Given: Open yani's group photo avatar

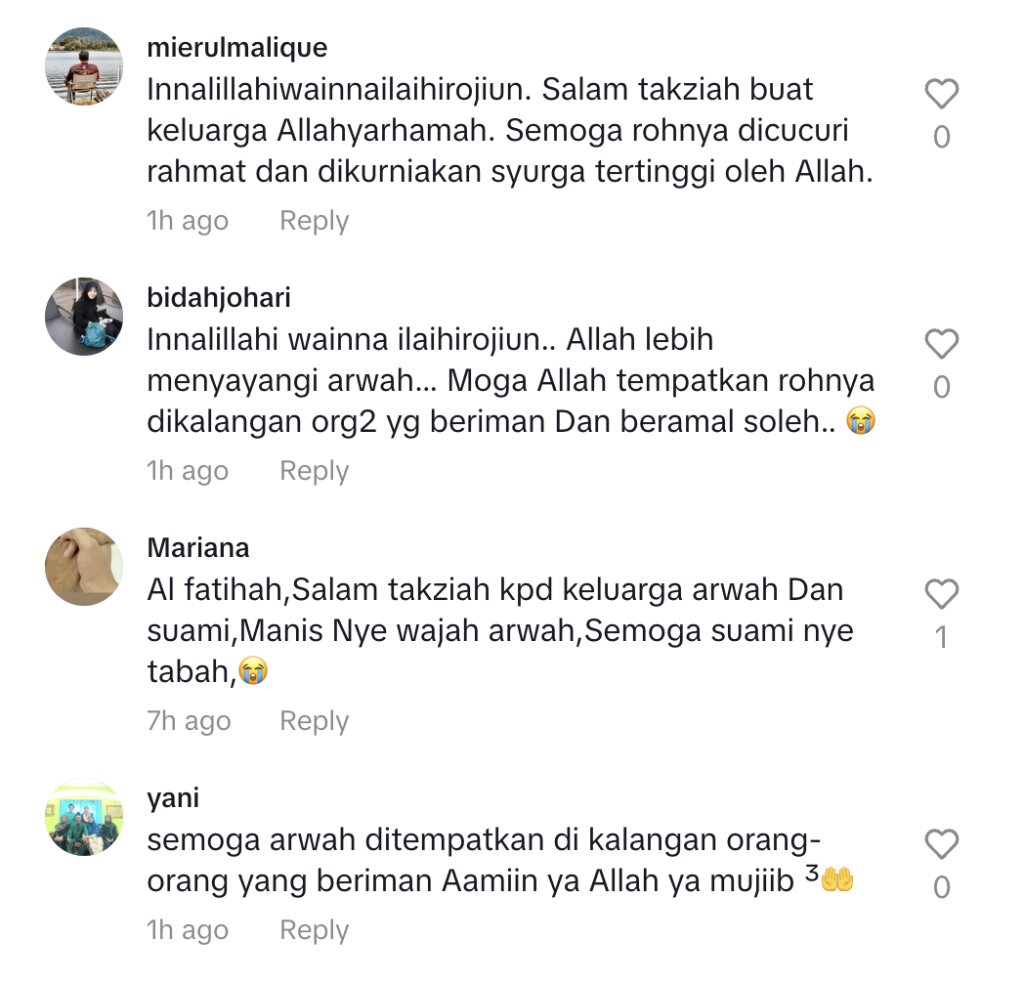Looking at the screenshot, I should (84, 817).
